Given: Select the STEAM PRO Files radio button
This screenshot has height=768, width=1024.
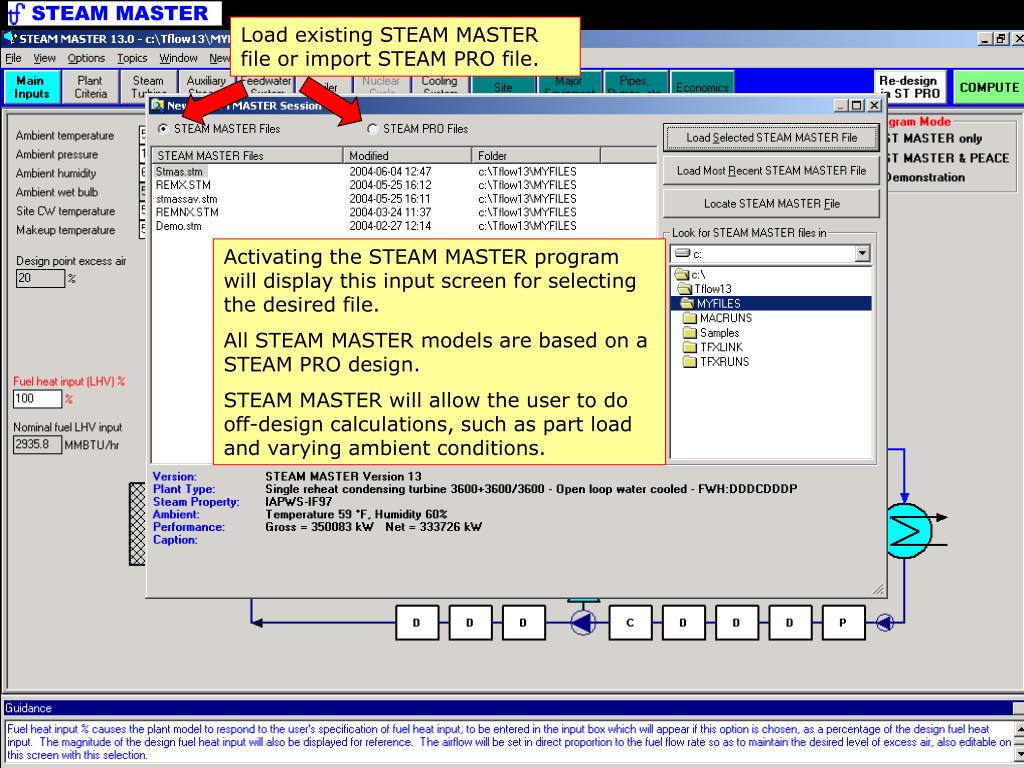Looking at the screenshot, I should tap(372, 129).
